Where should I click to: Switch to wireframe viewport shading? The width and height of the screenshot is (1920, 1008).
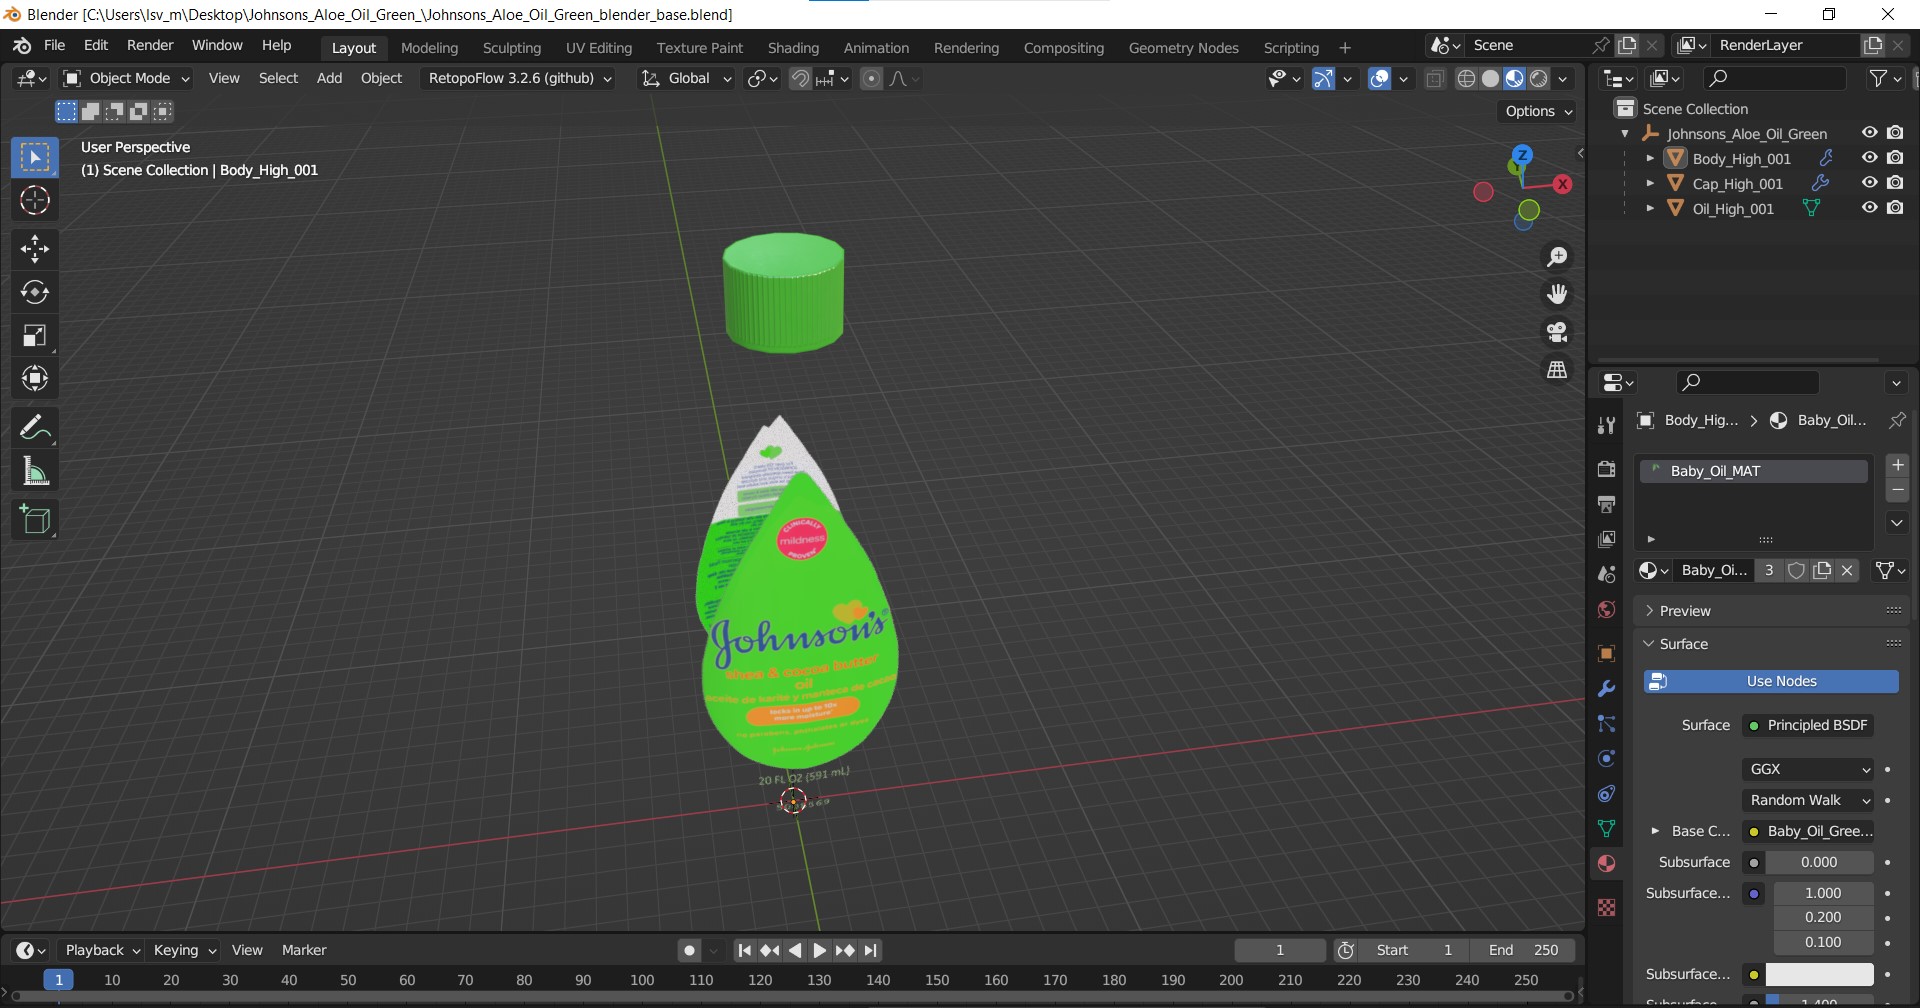[x=1466, y=79]
